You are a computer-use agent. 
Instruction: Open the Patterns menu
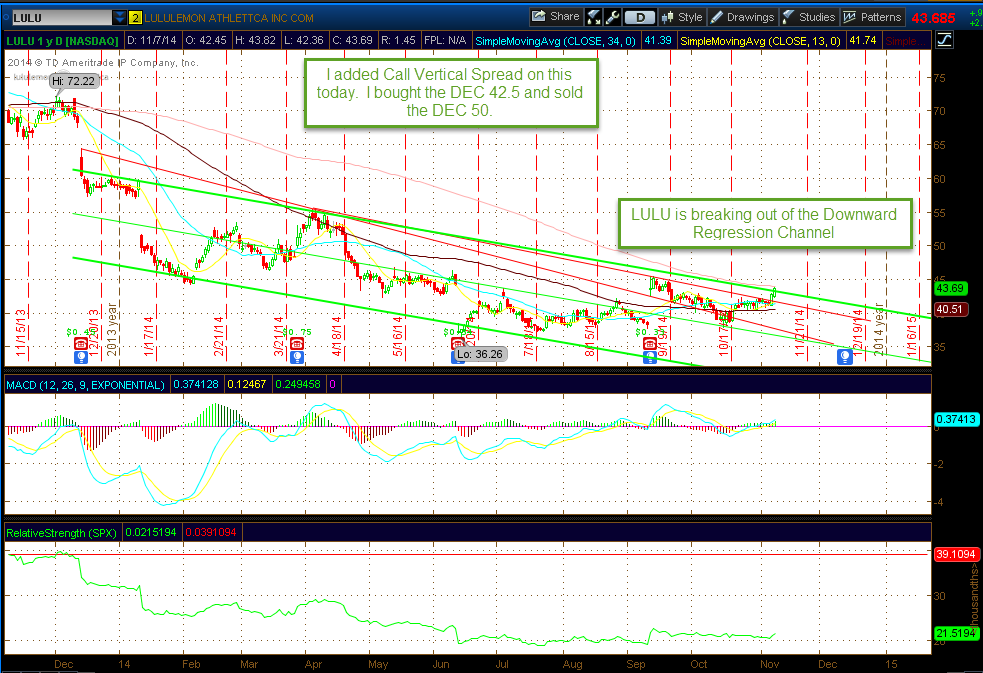point(872,17)
